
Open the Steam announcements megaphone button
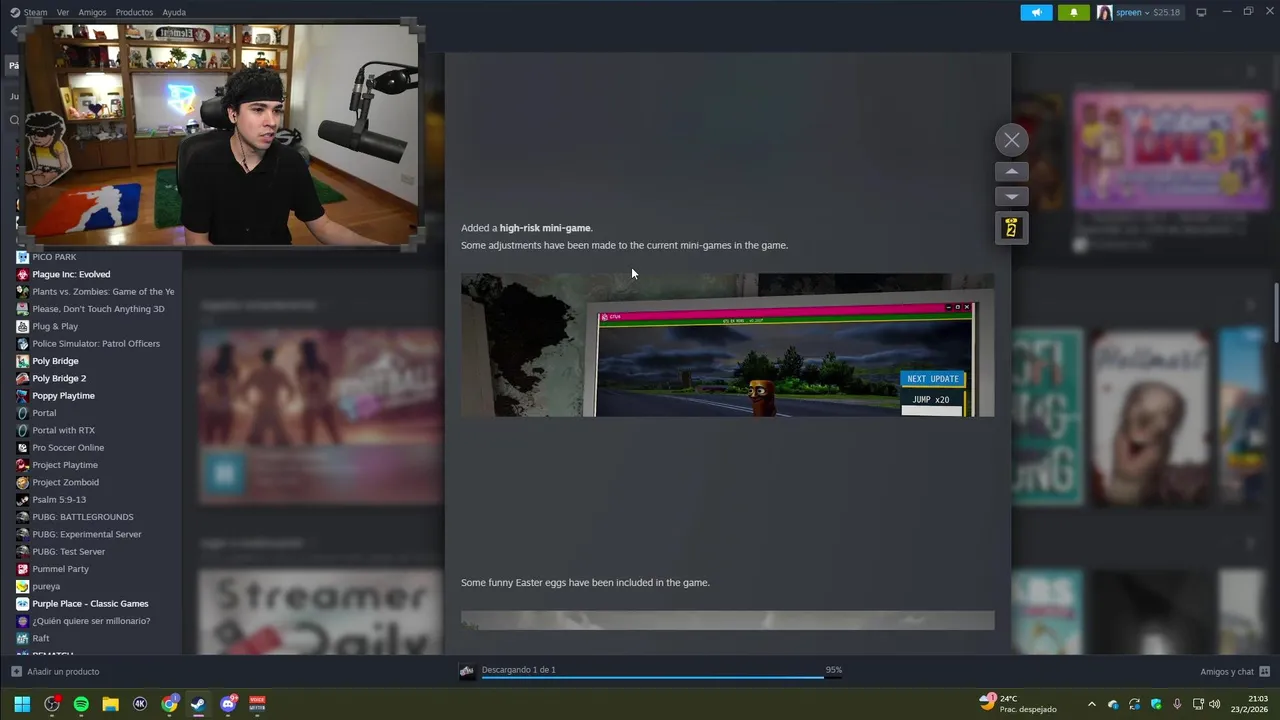(1036, 12)
